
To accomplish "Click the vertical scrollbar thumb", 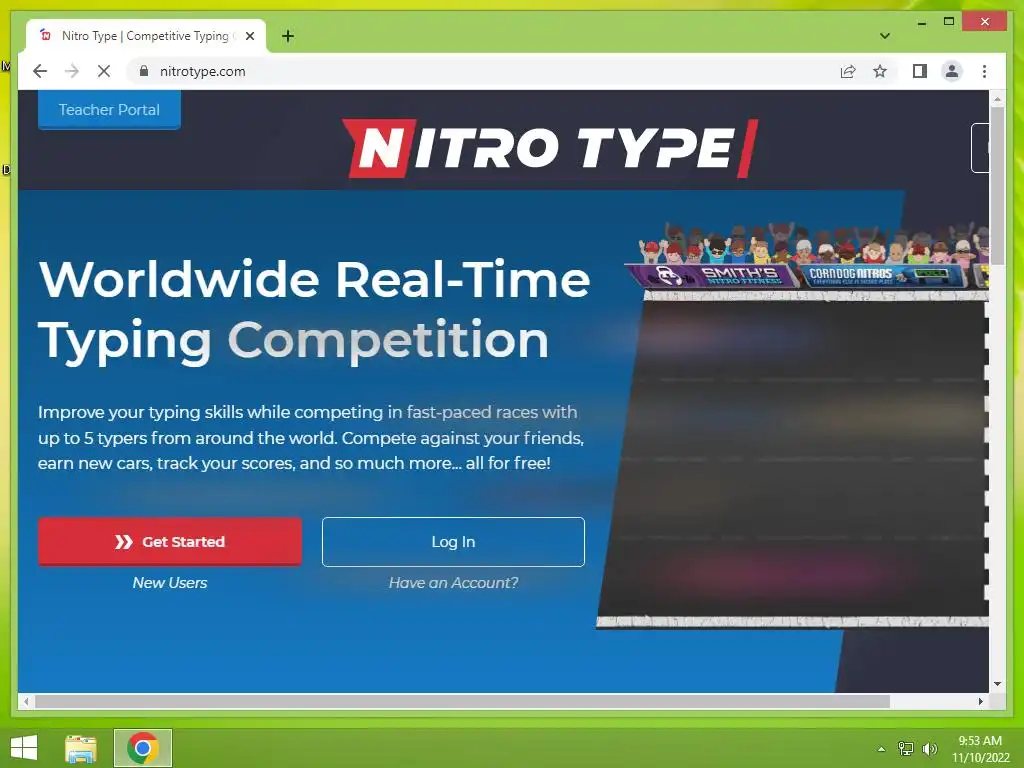I will [x=997, y=186].
